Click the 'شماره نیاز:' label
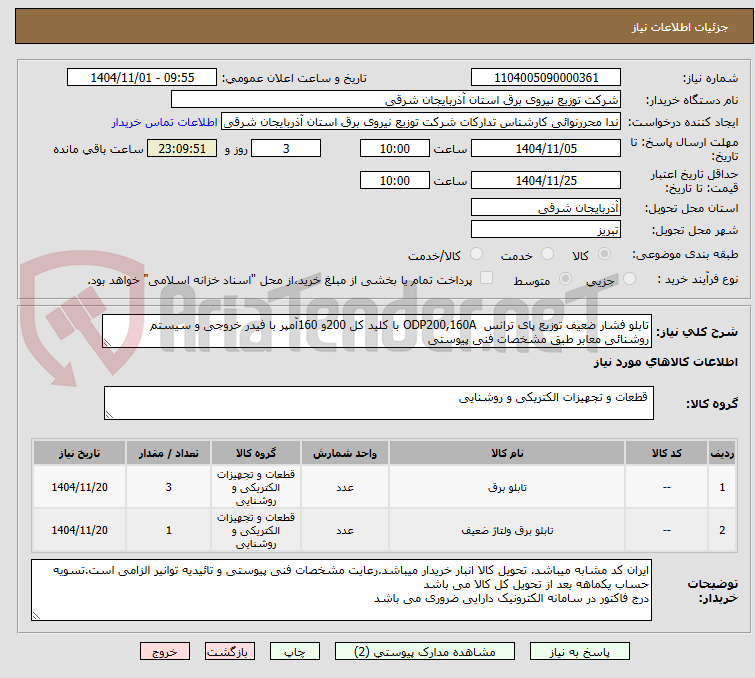 coord(710,78)
